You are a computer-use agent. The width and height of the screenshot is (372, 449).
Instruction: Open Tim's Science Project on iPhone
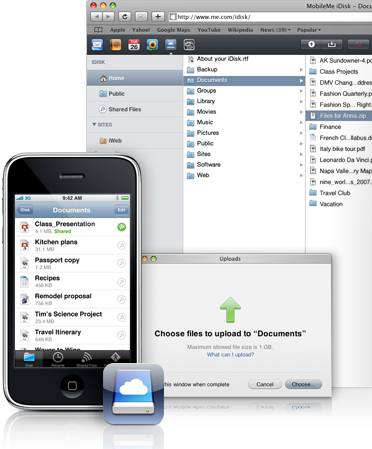tap(72, 317)
